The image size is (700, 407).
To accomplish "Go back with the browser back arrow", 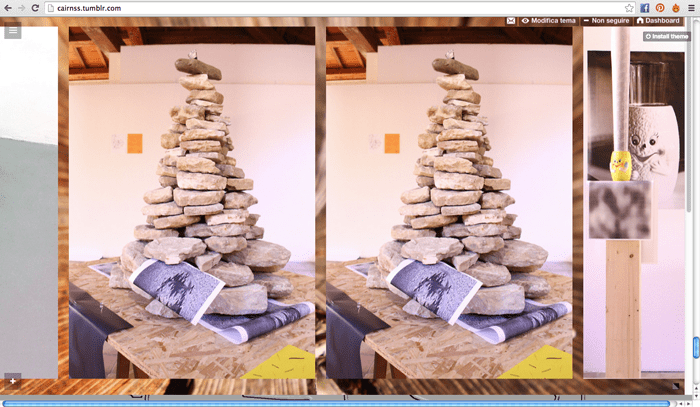I will click(x=8, y=8).
